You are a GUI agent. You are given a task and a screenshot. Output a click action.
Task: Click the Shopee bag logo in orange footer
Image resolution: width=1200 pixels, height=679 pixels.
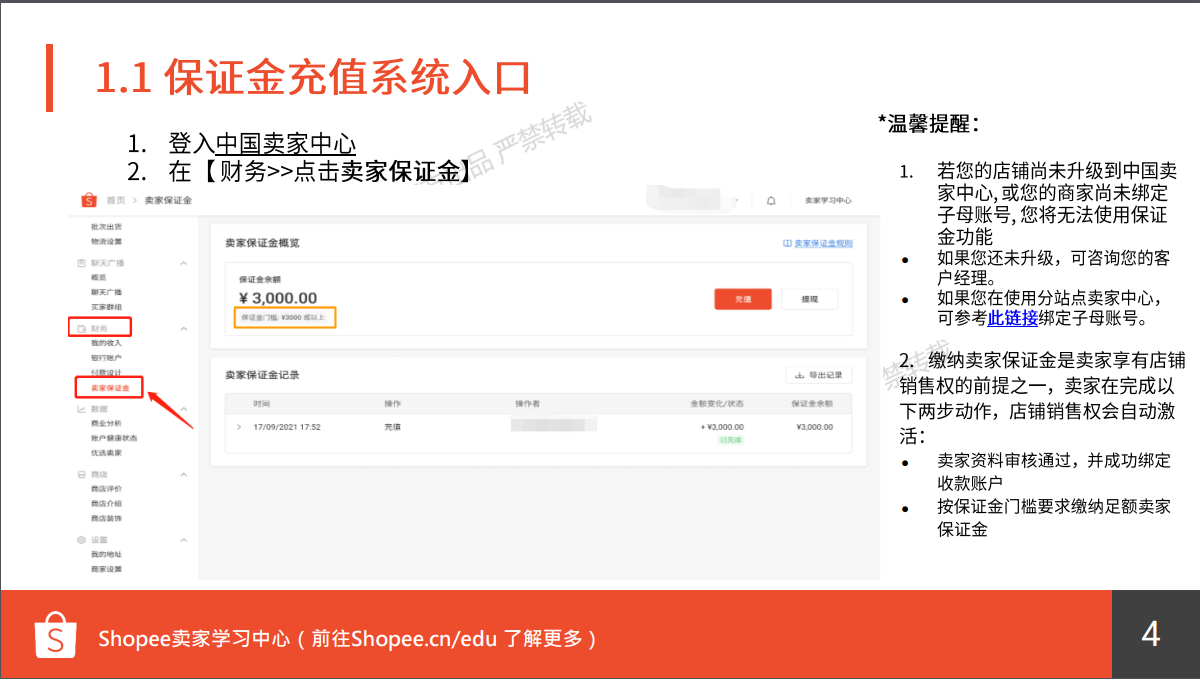click(x=56, y=636)
